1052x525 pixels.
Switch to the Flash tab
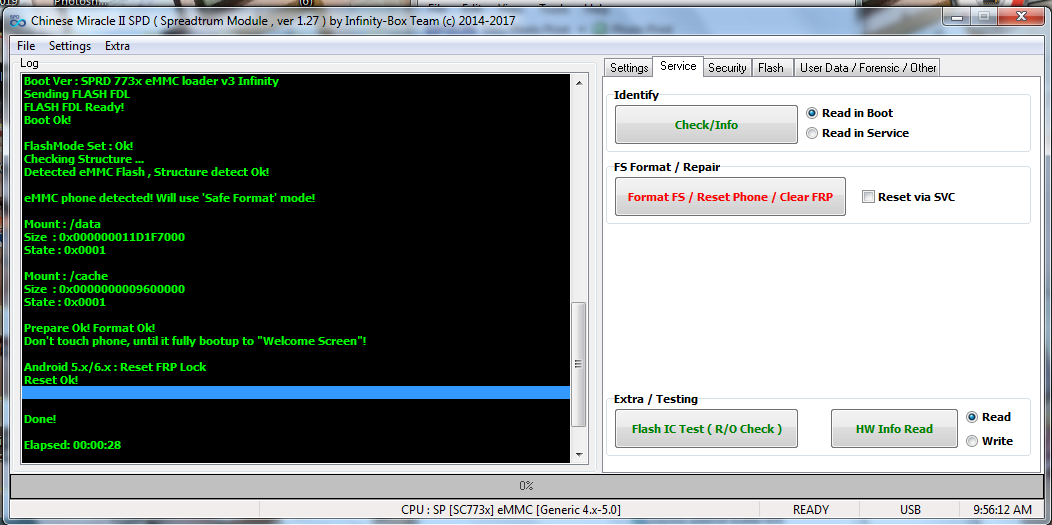pyautogui.click(x=771, y=68)
